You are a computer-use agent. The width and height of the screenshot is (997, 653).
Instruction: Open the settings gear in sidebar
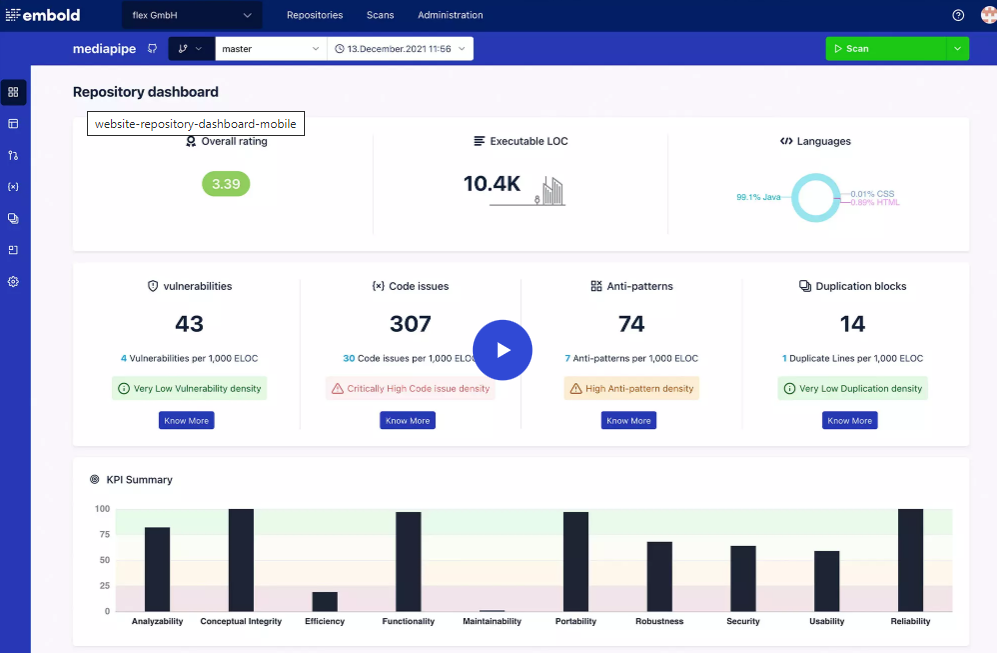(13, 282)
